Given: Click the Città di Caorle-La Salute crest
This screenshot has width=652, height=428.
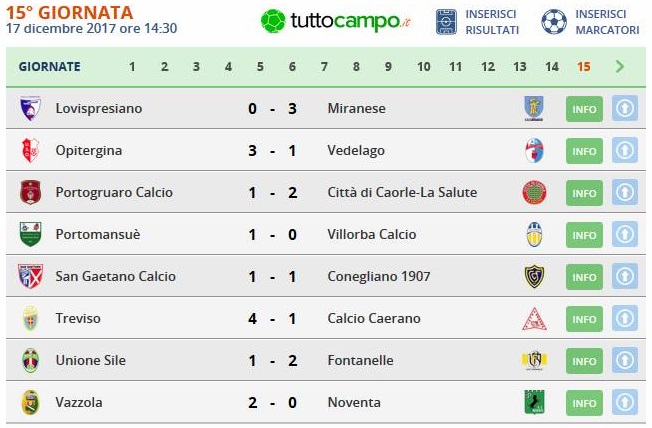Looking at the screenshot, I should [534, 192].
